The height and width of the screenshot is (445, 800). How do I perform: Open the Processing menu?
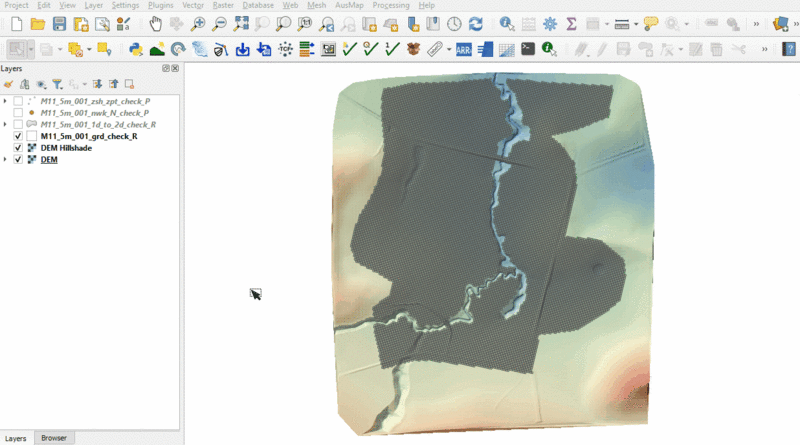tap(389, 5)
